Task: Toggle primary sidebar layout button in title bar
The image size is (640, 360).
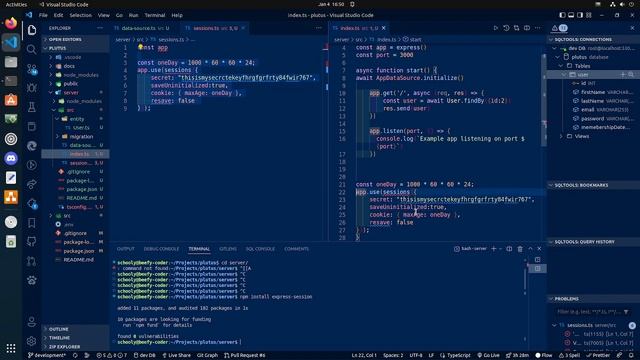Action: pos(562,15)
